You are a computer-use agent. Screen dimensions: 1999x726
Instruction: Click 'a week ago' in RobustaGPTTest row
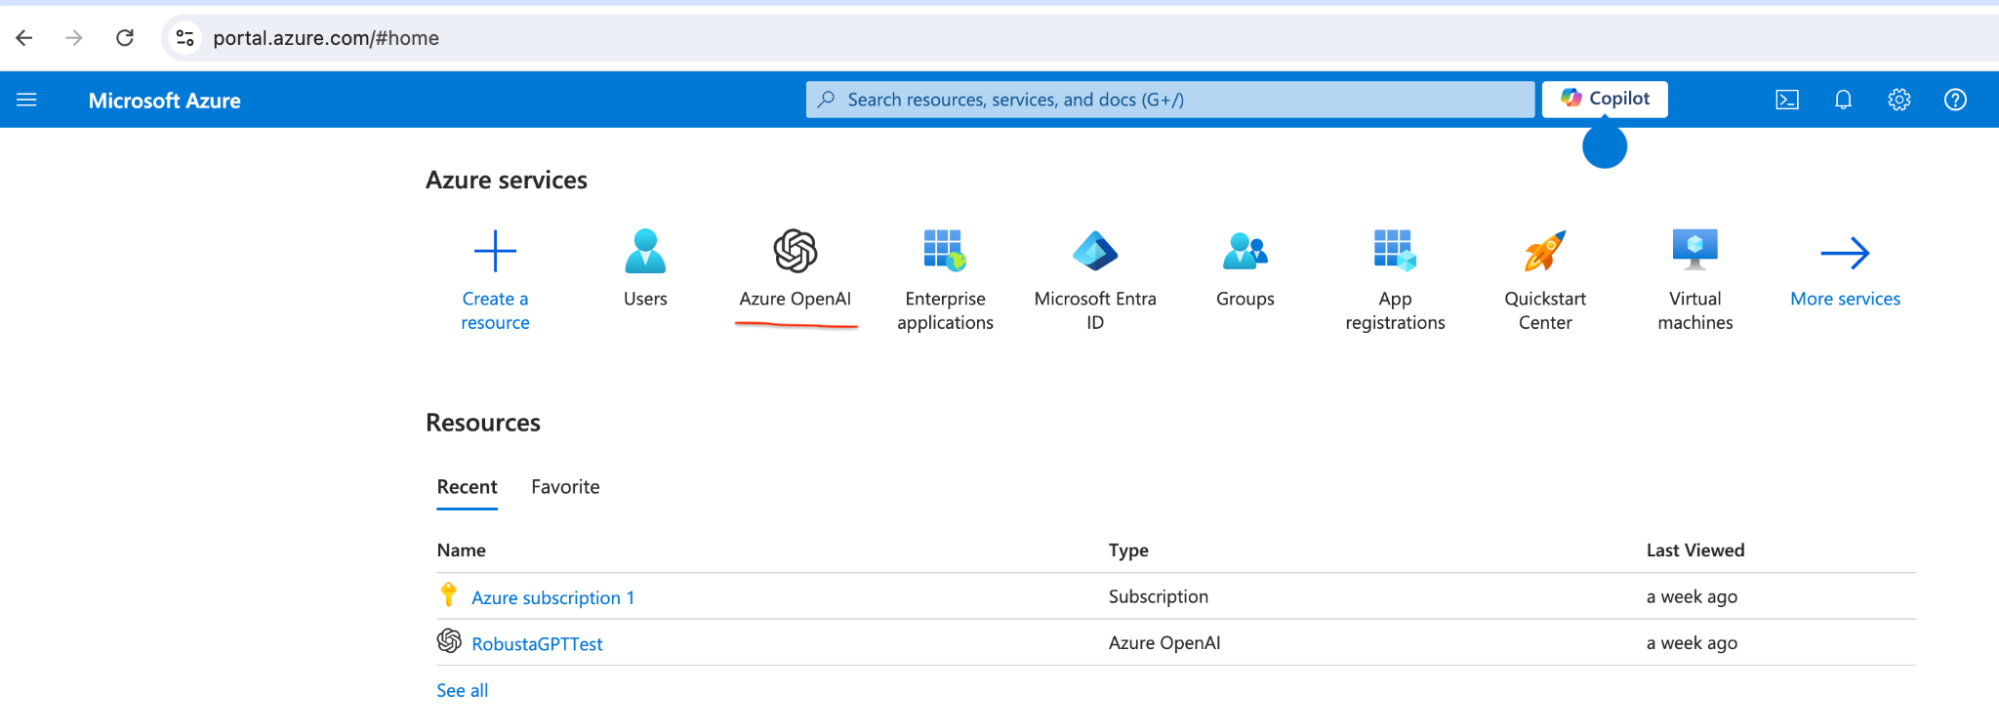point(1692,643)
